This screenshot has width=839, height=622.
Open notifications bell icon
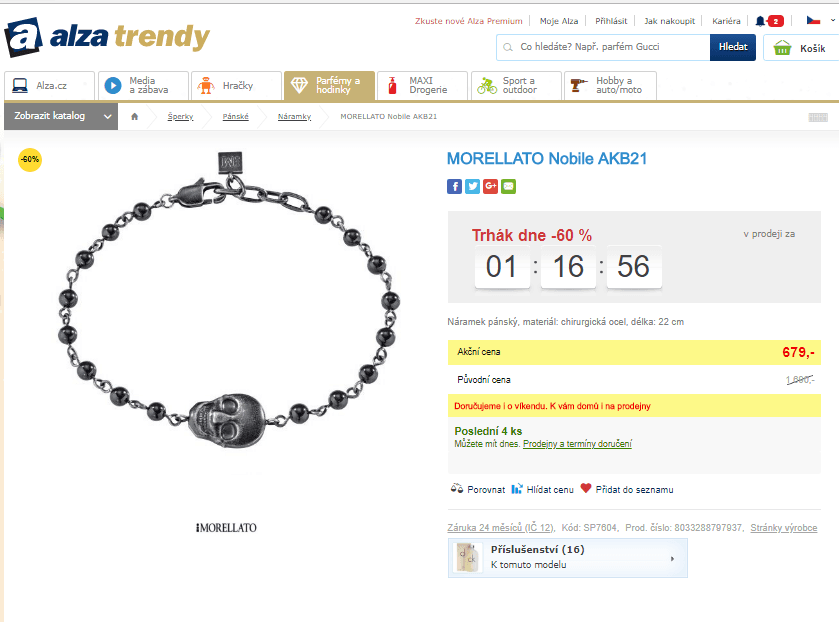760,21
